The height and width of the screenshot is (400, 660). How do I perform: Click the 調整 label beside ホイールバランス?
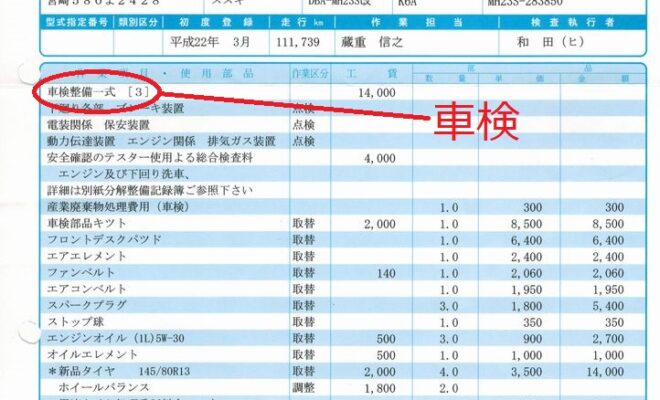304,387
